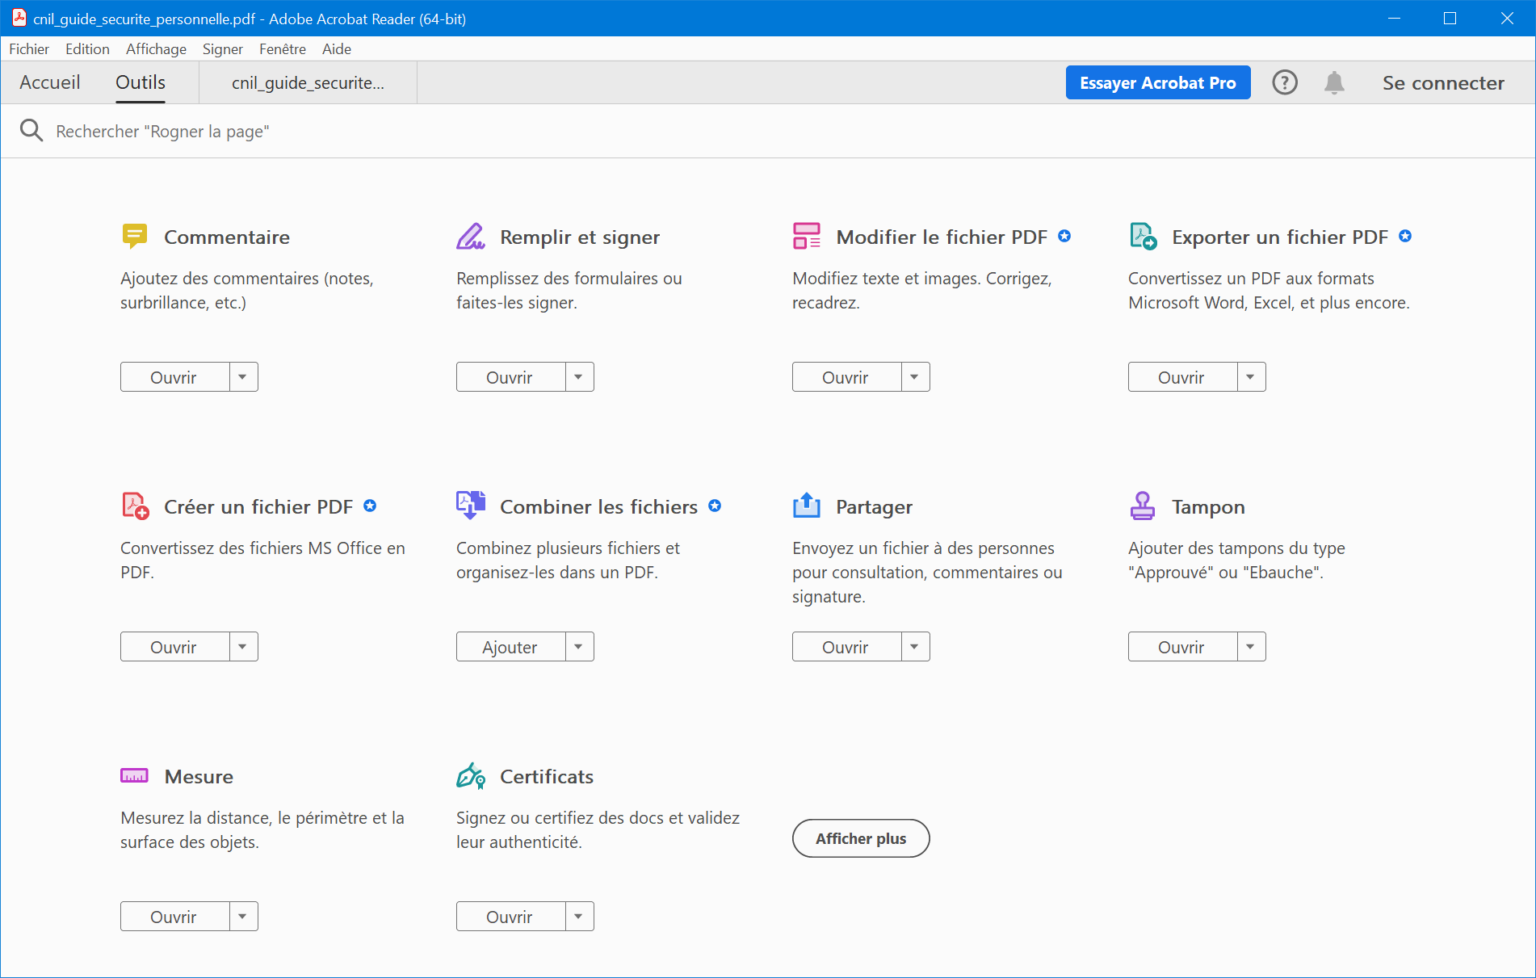Click the Afficher plus button
The image size is (1536, 978).
pos(860,839)
